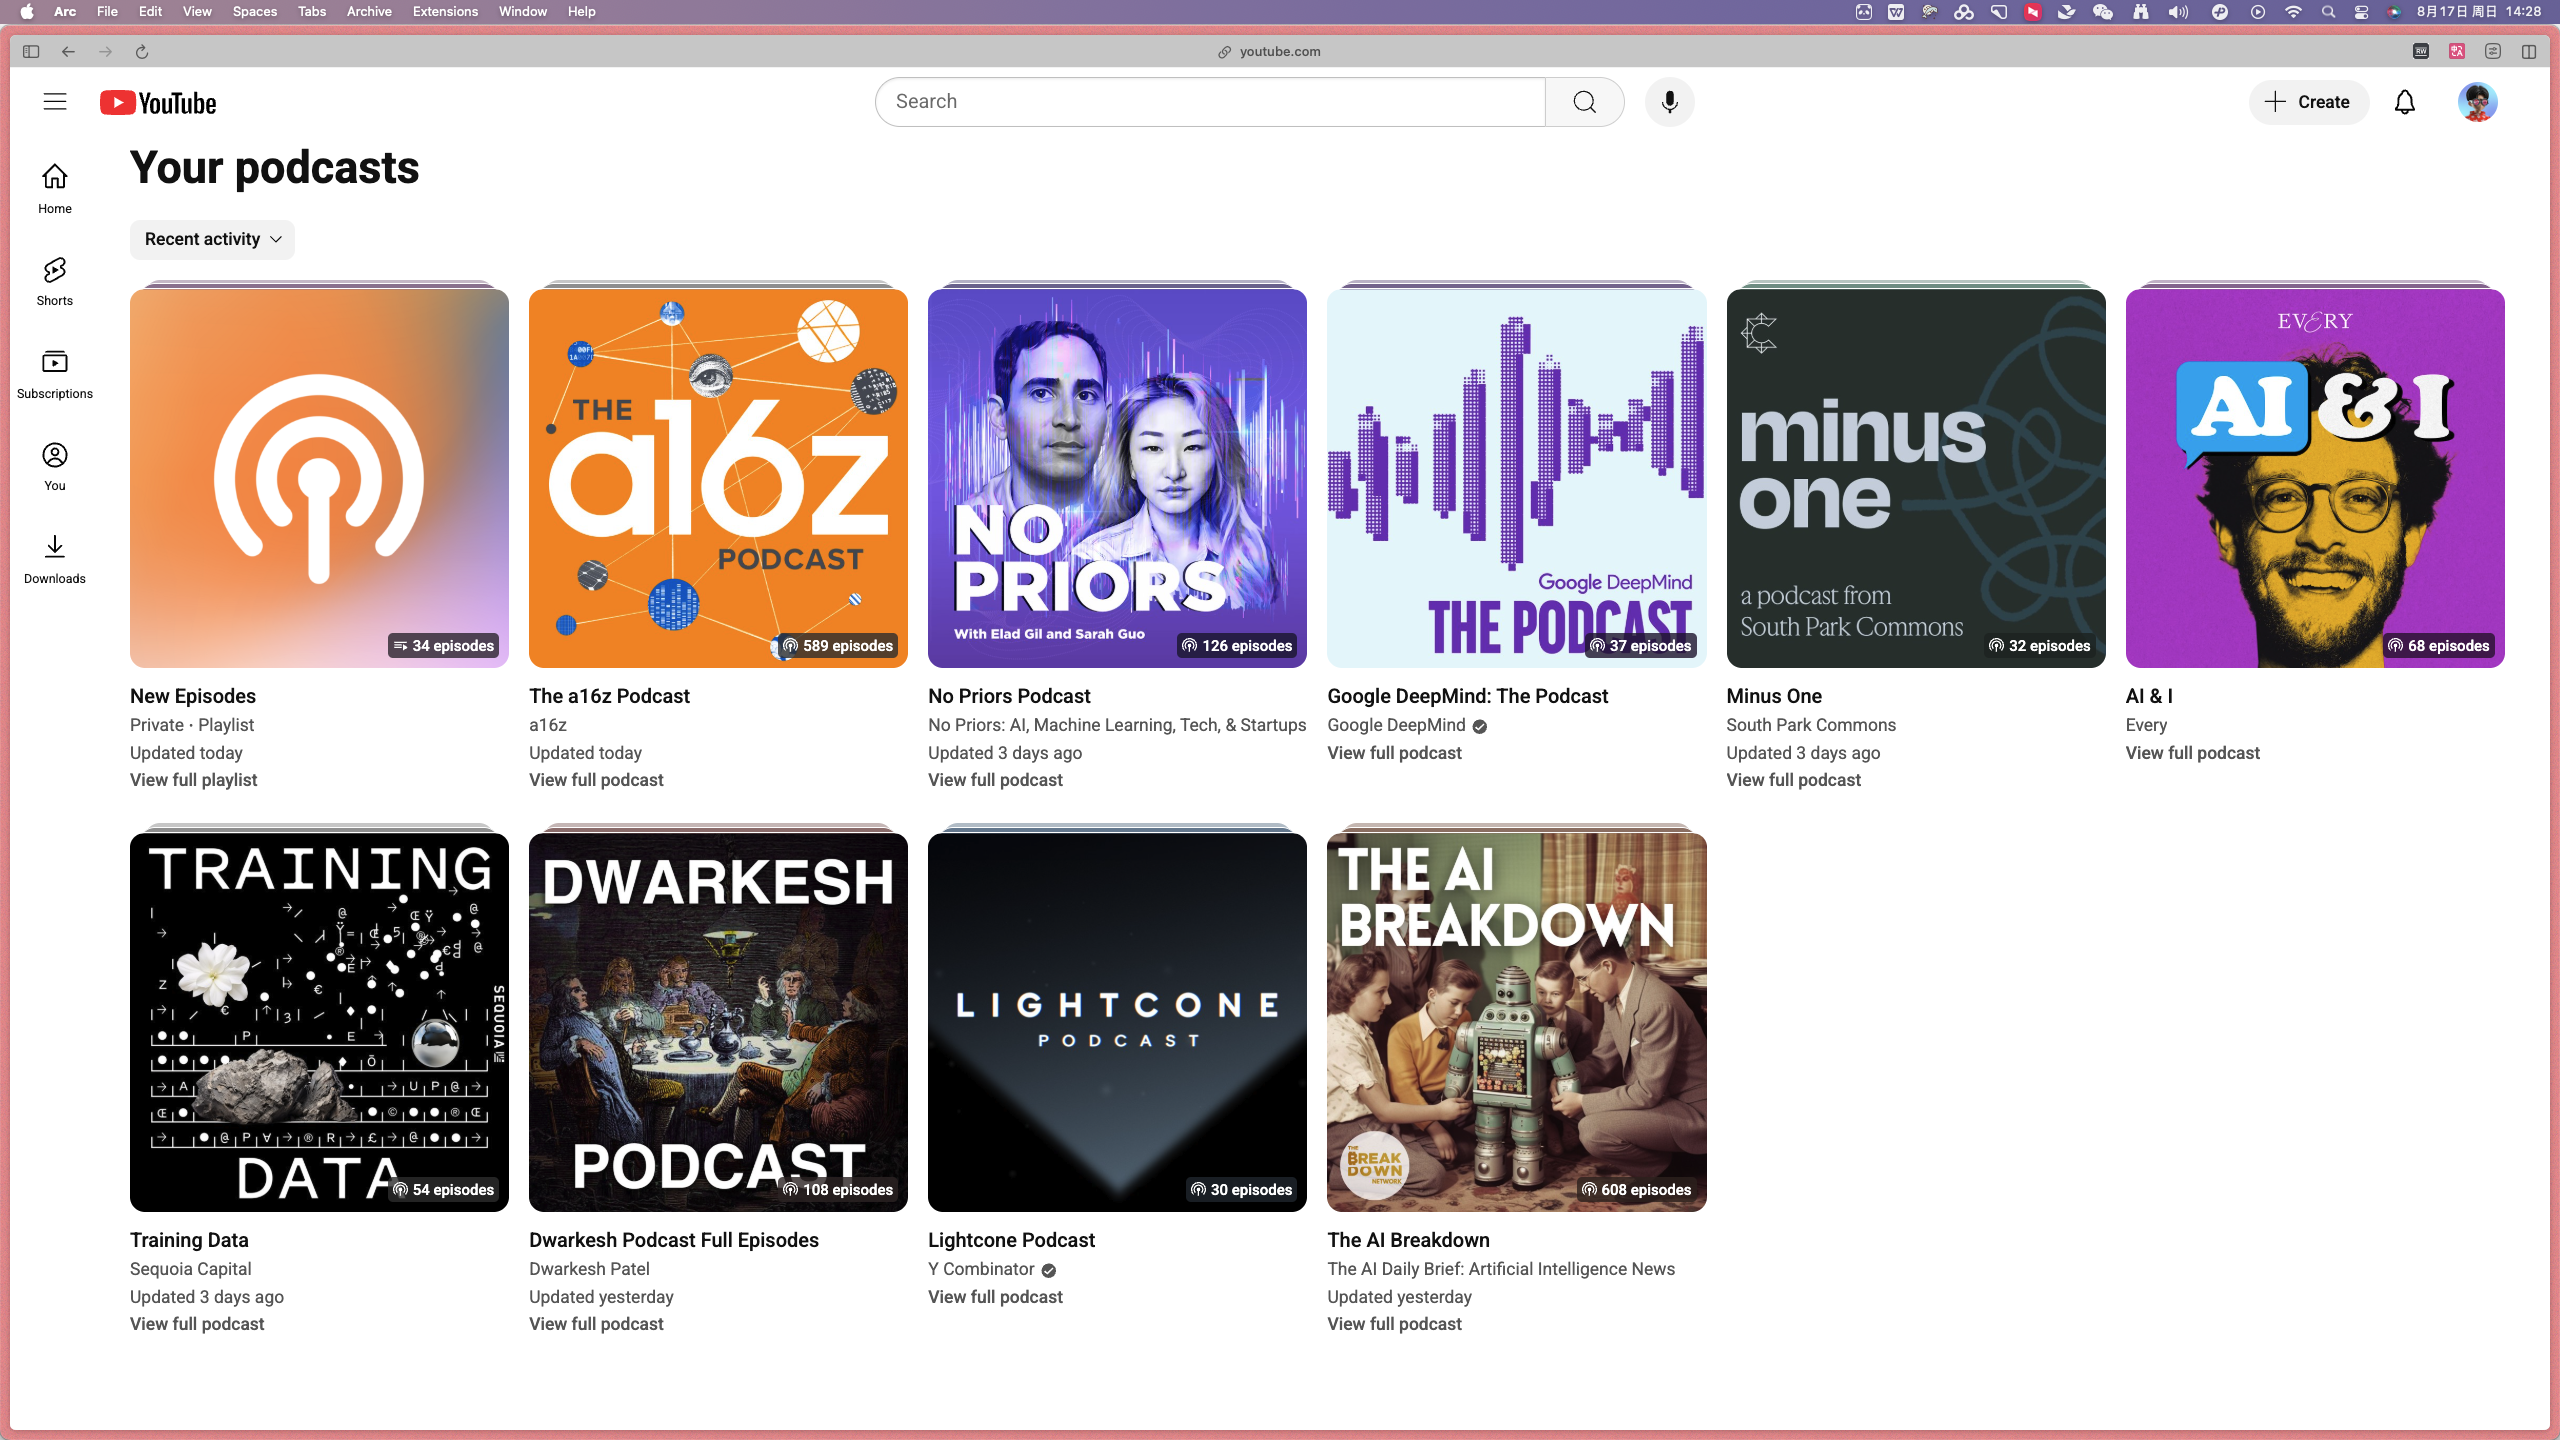The height and width of the screenshot is (1440, 2560).
Task: Open the Y Combinator channel link
Action: [x=981, y=1269]
